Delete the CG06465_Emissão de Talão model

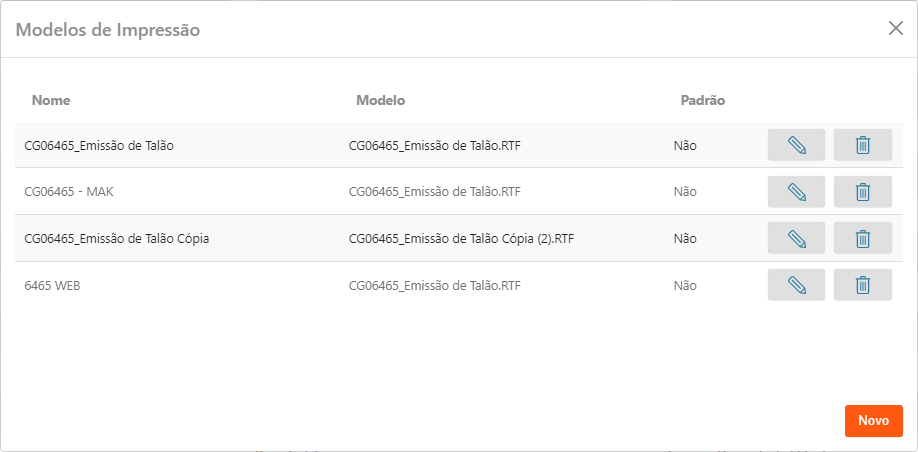click(x=862, y=145)
